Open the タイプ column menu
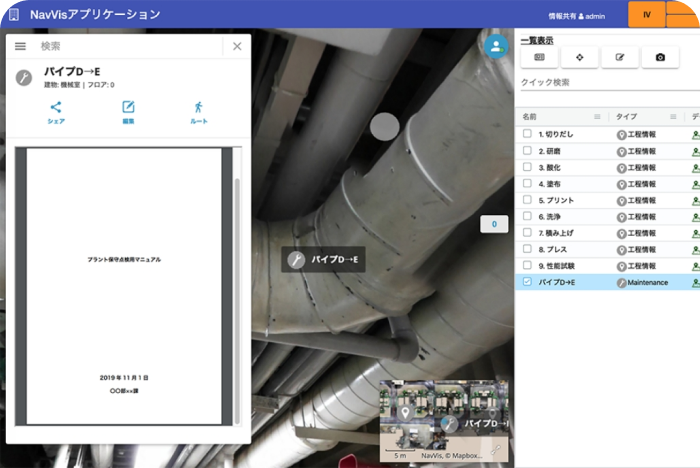This screenshot has width=700, height=468. [675, 117]
